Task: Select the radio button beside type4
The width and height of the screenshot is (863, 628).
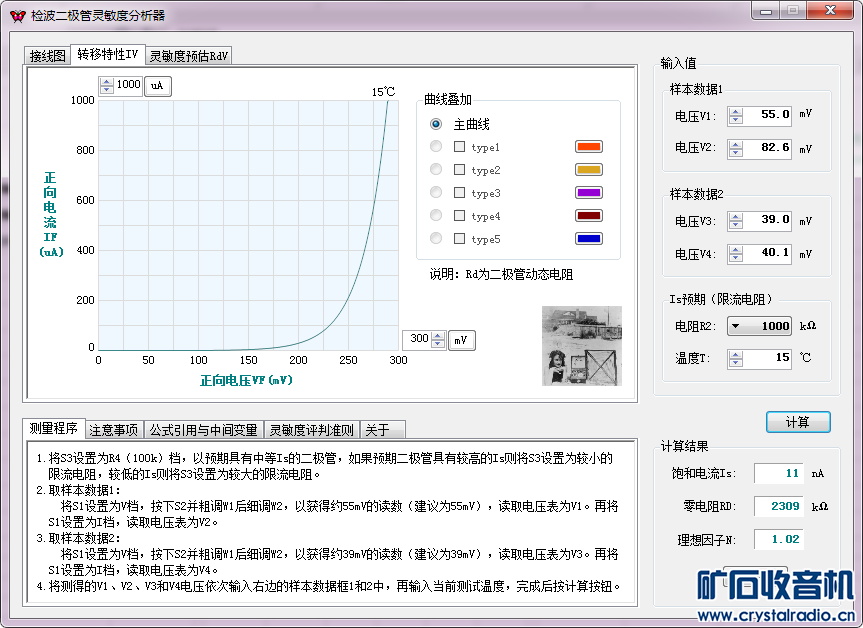Action: [436, 215]
